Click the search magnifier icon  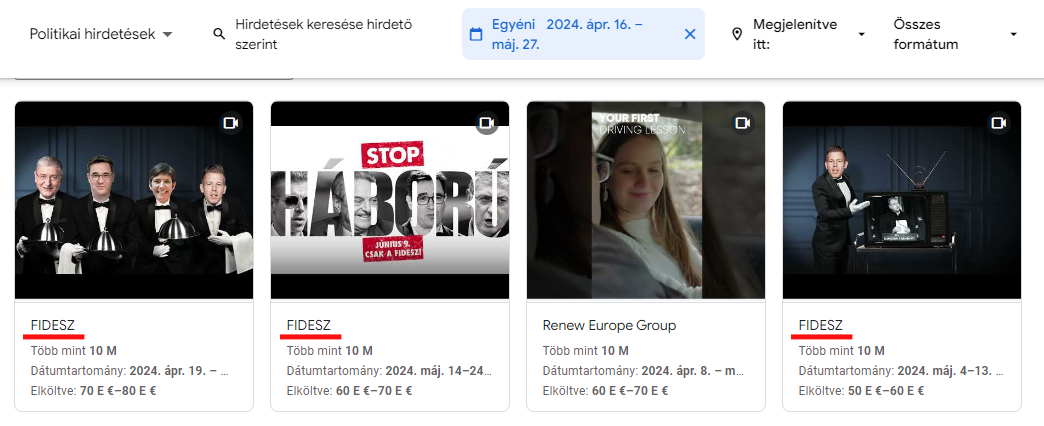click(x=219, y=34)
